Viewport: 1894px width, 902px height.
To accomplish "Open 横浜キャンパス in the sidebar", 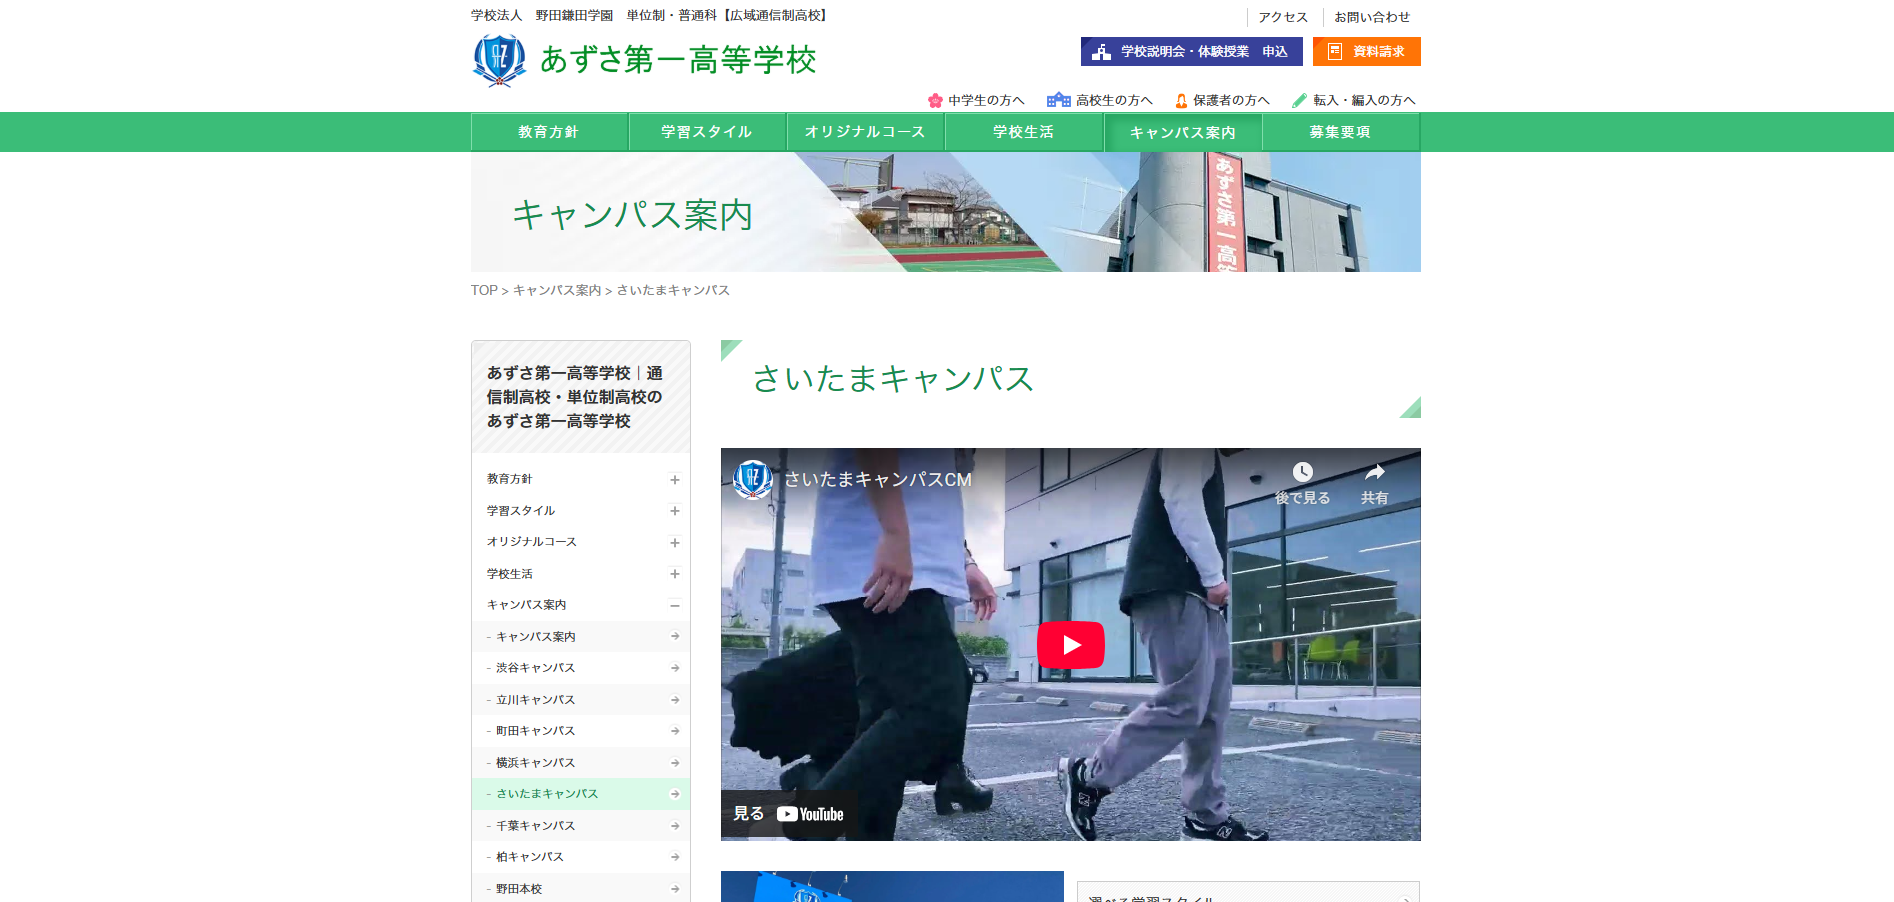I will click(581, 763).
